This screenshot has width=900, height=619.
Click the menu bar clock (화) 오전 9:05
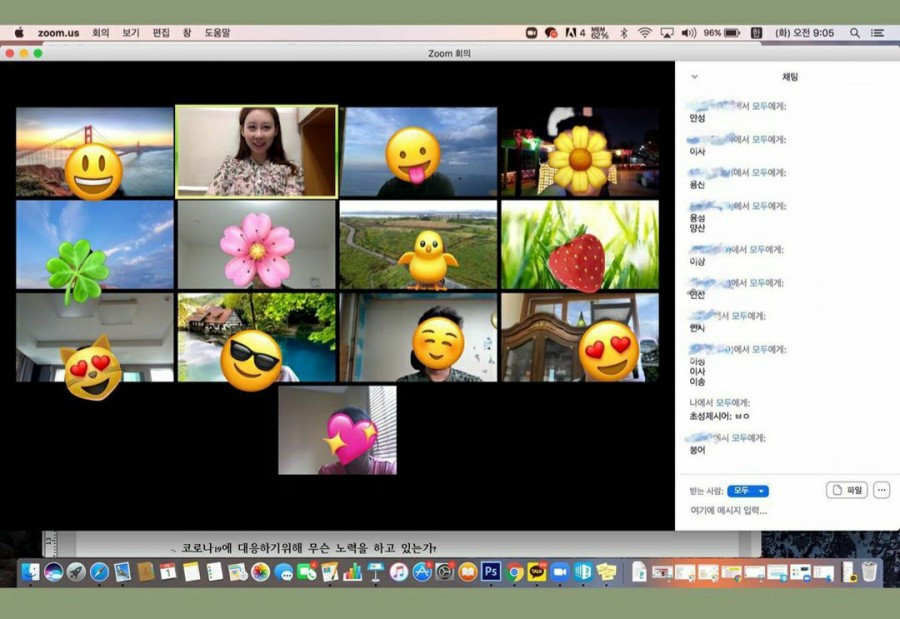coord(804,33)
